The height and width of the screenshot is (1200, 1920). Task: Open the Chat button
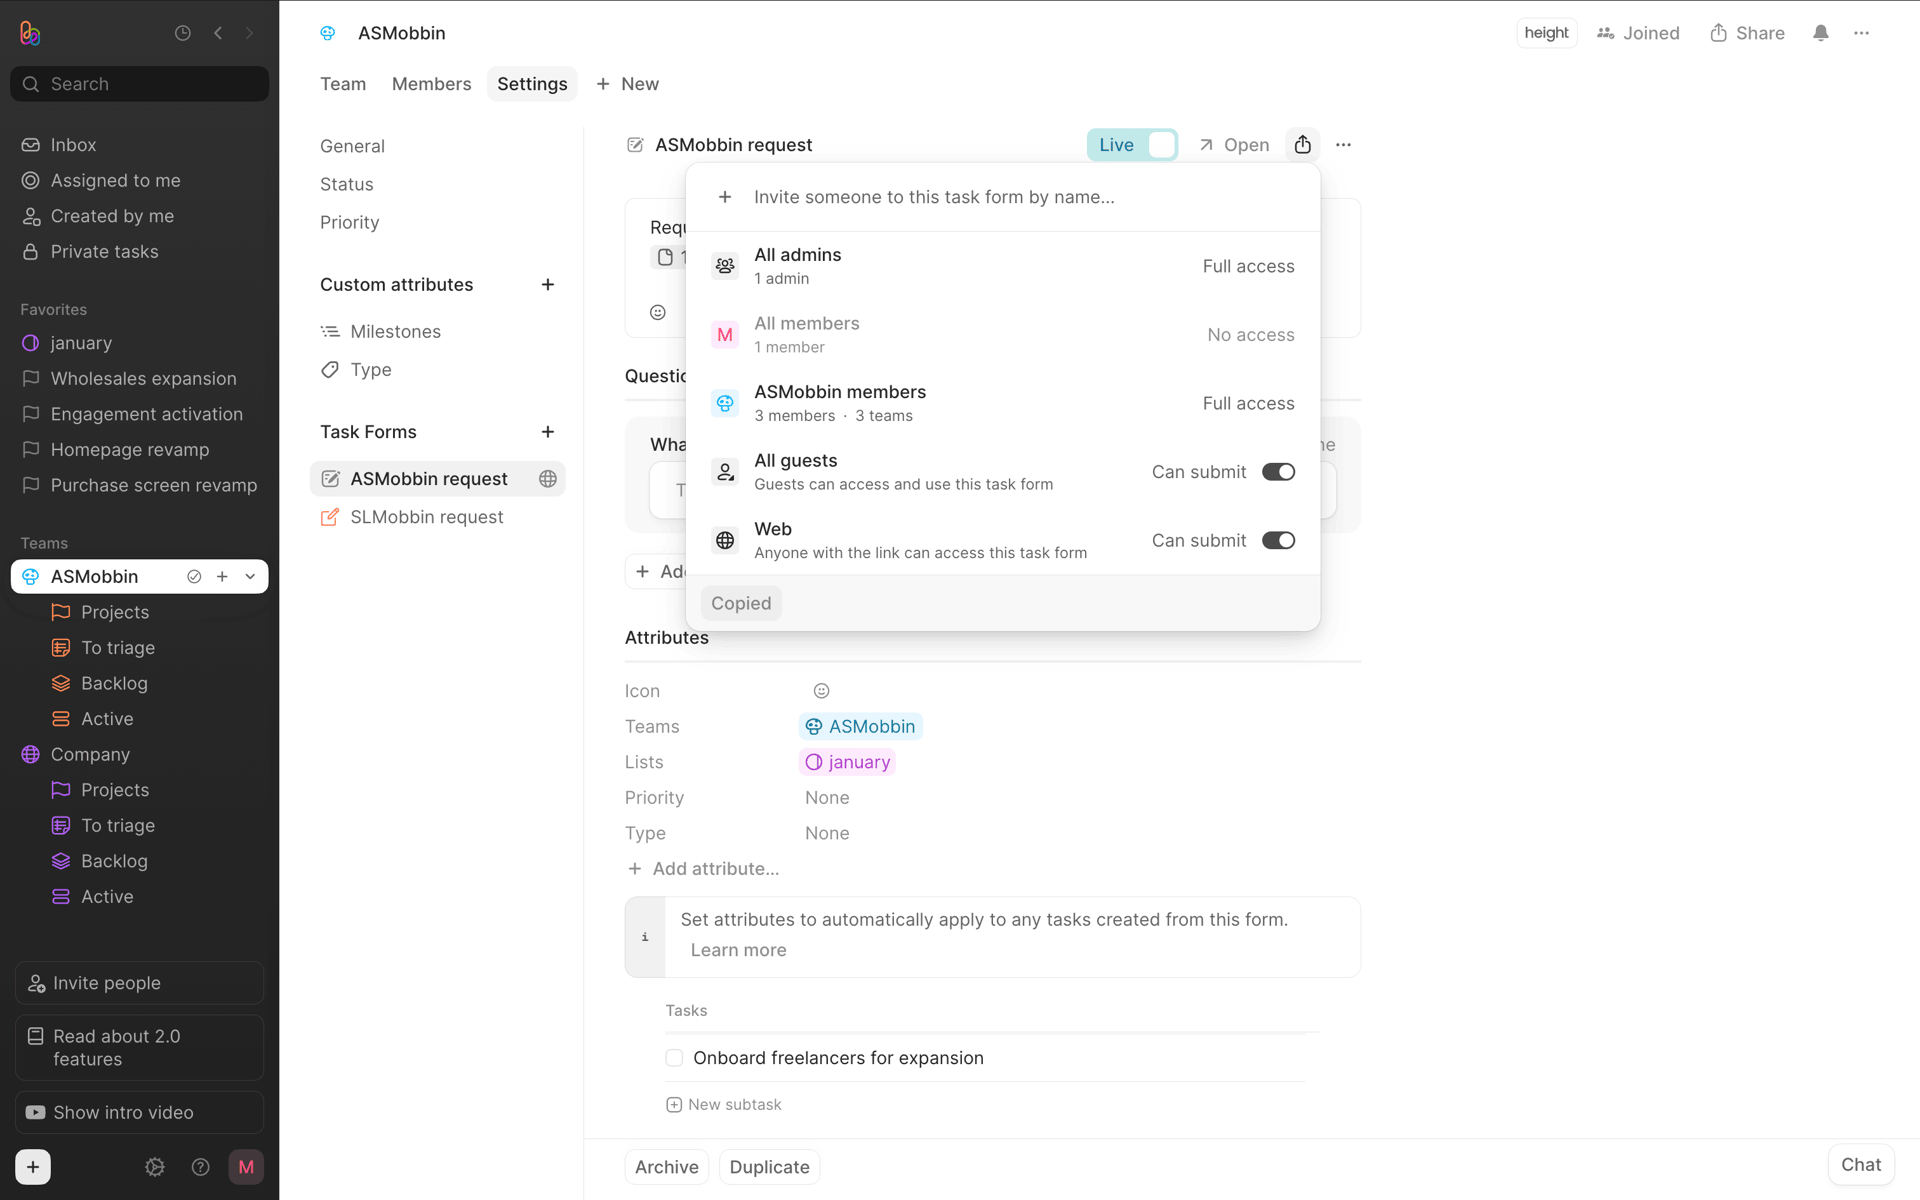pyautogui.click(x=1861, y=1165)
